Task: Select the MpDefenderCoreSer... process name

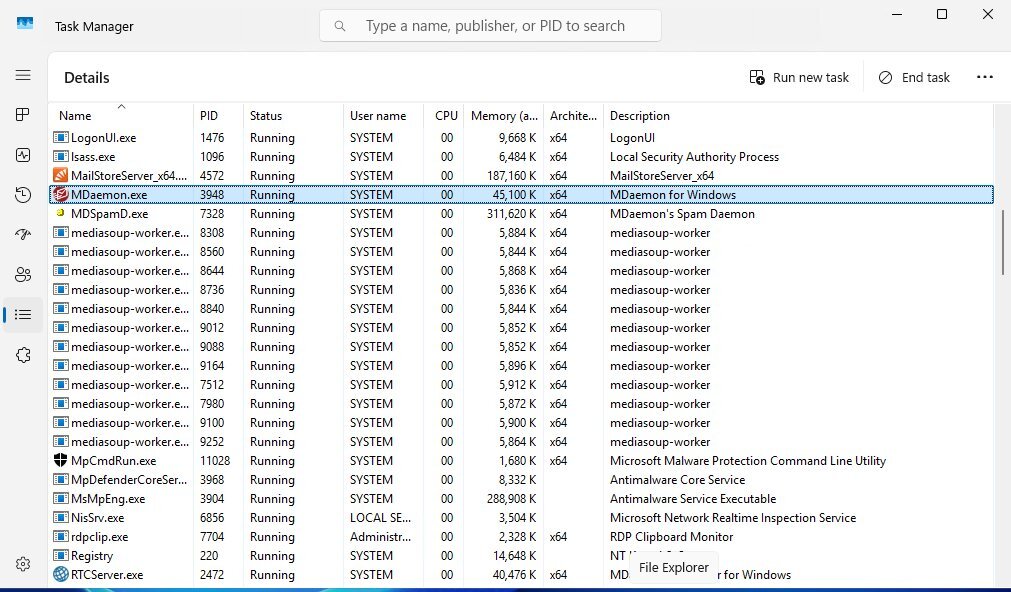Action: click(x=129, y=480)
